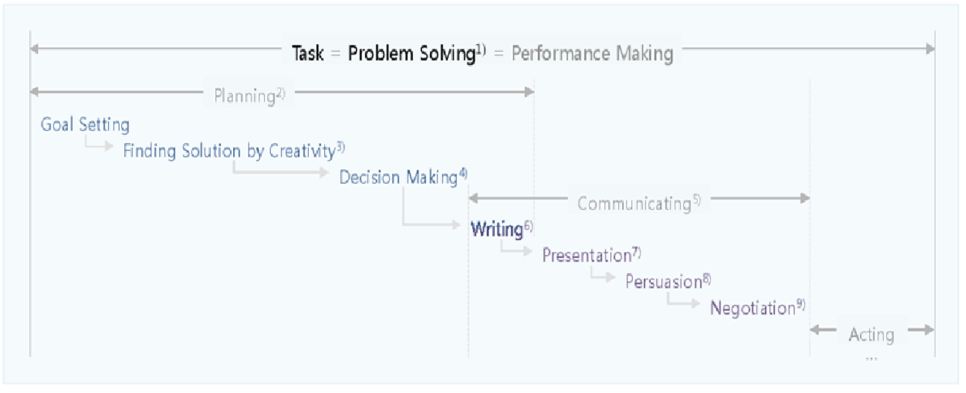Click arrow leading into Decision Making
966x393 pixels.
(281, 169)
